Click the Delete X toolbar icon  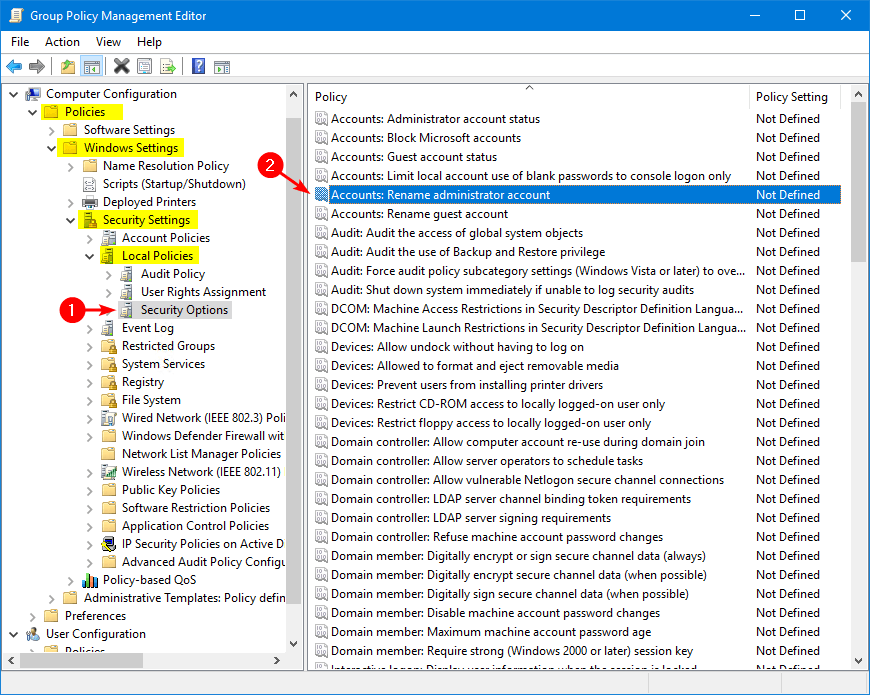pos(121,67)
